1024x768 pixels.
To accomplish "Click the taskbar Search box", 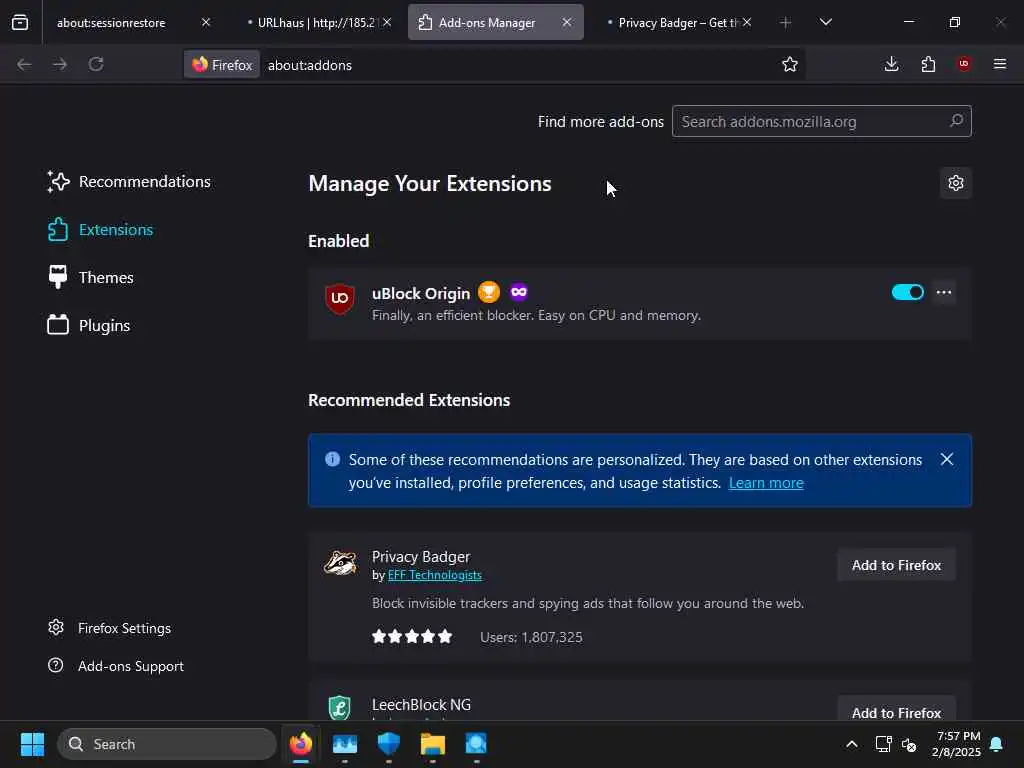I will click(167, 744).
